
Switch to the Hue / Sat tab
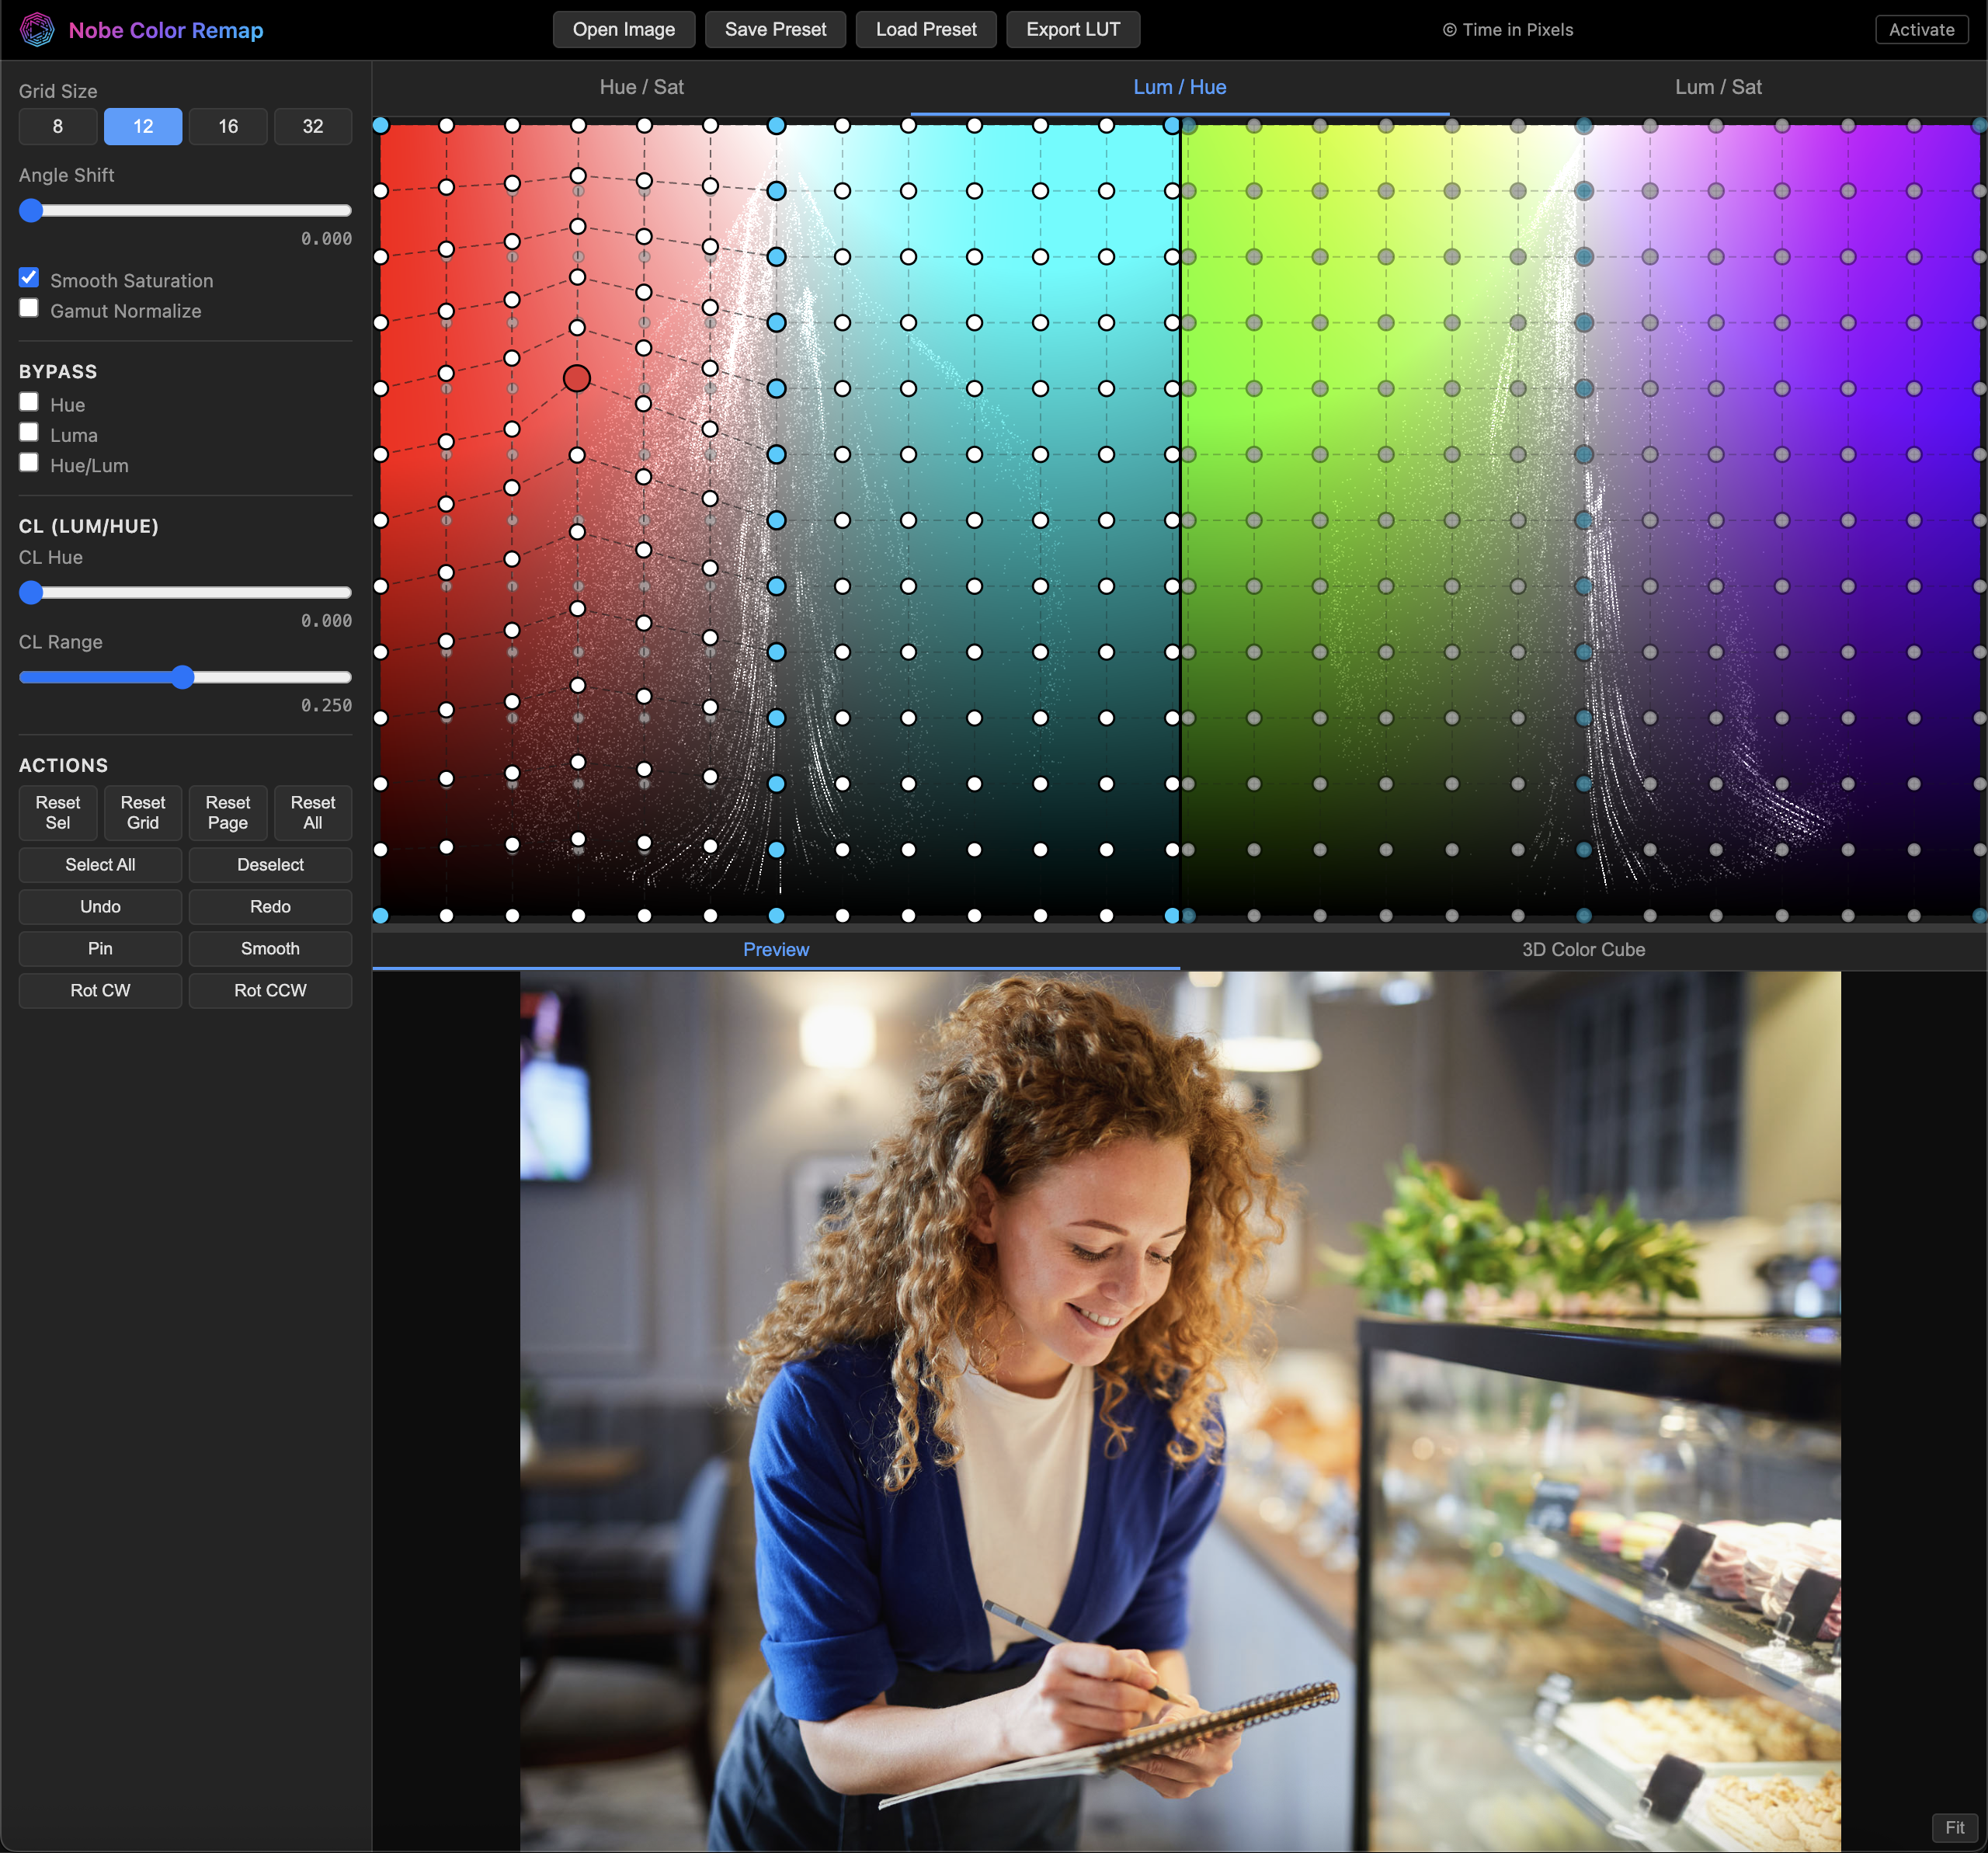[x=642, y=87]
